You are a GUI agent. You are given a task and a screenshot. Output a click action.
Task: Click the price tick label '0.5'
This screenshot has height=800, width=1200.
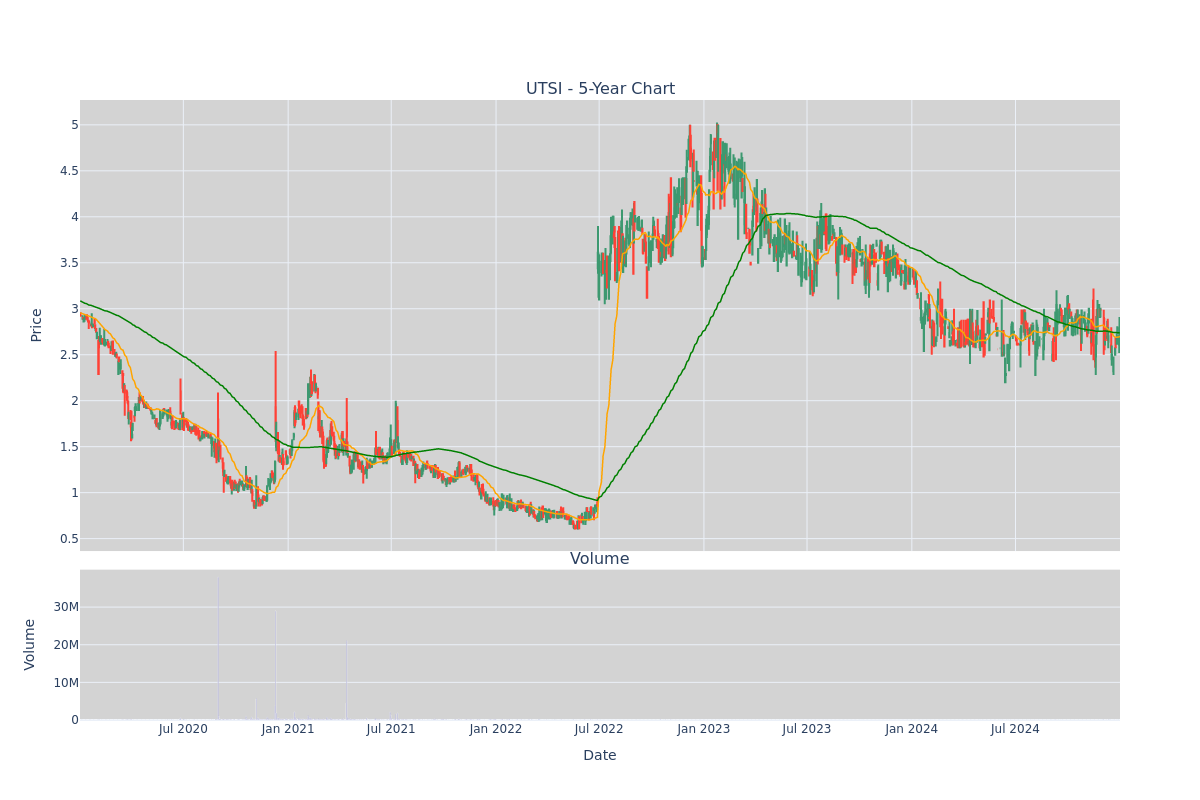tap(68, 539)
